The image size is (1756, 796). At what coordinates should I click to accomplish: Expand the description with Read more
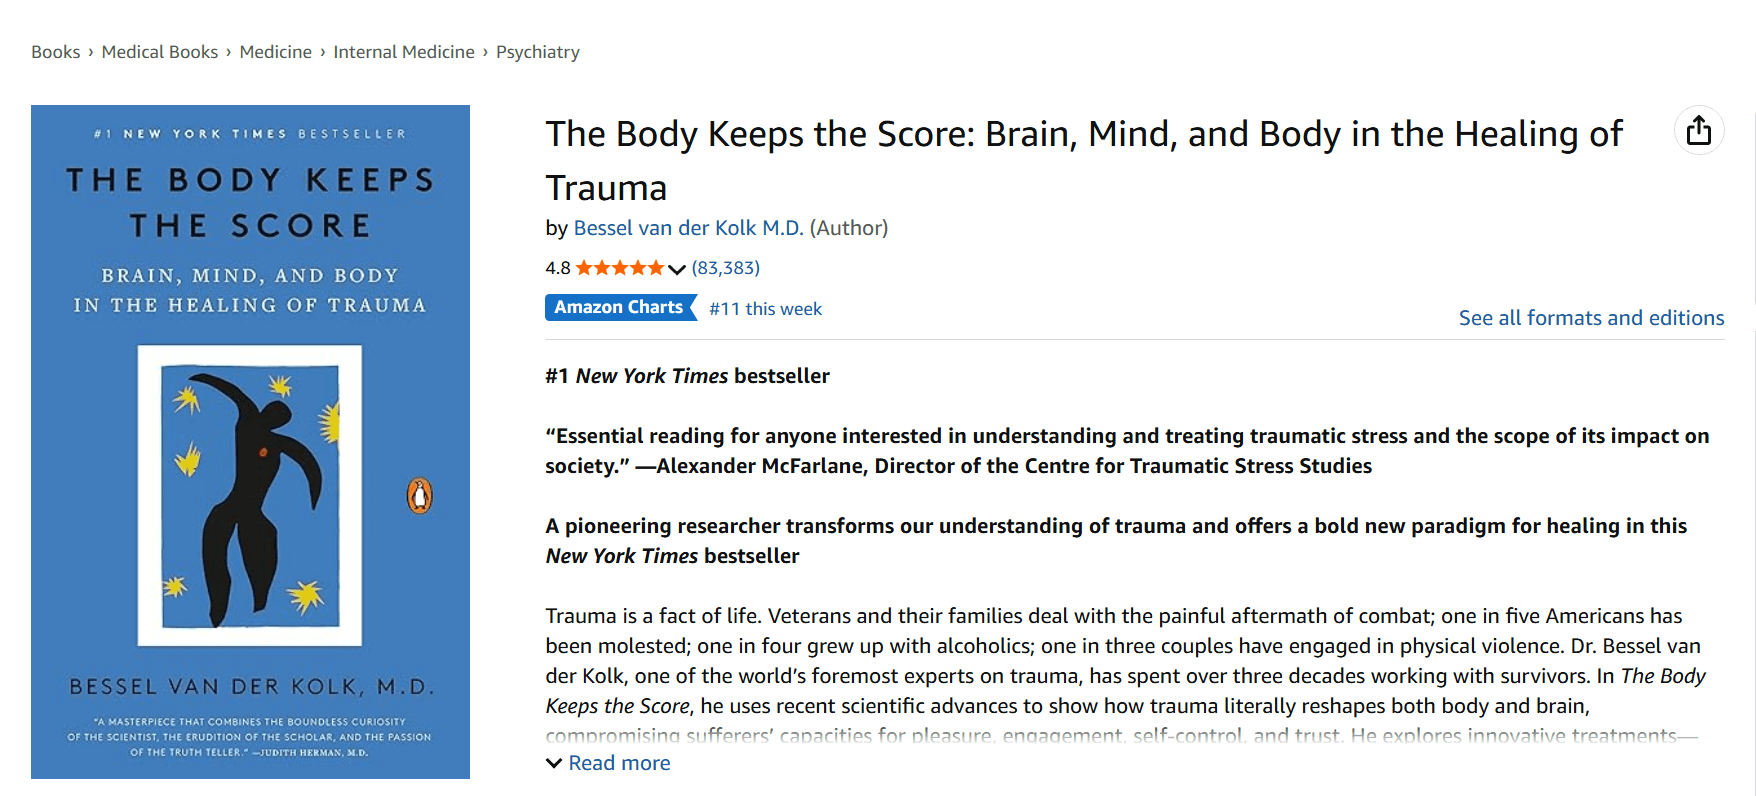click(x=618, y=762)
